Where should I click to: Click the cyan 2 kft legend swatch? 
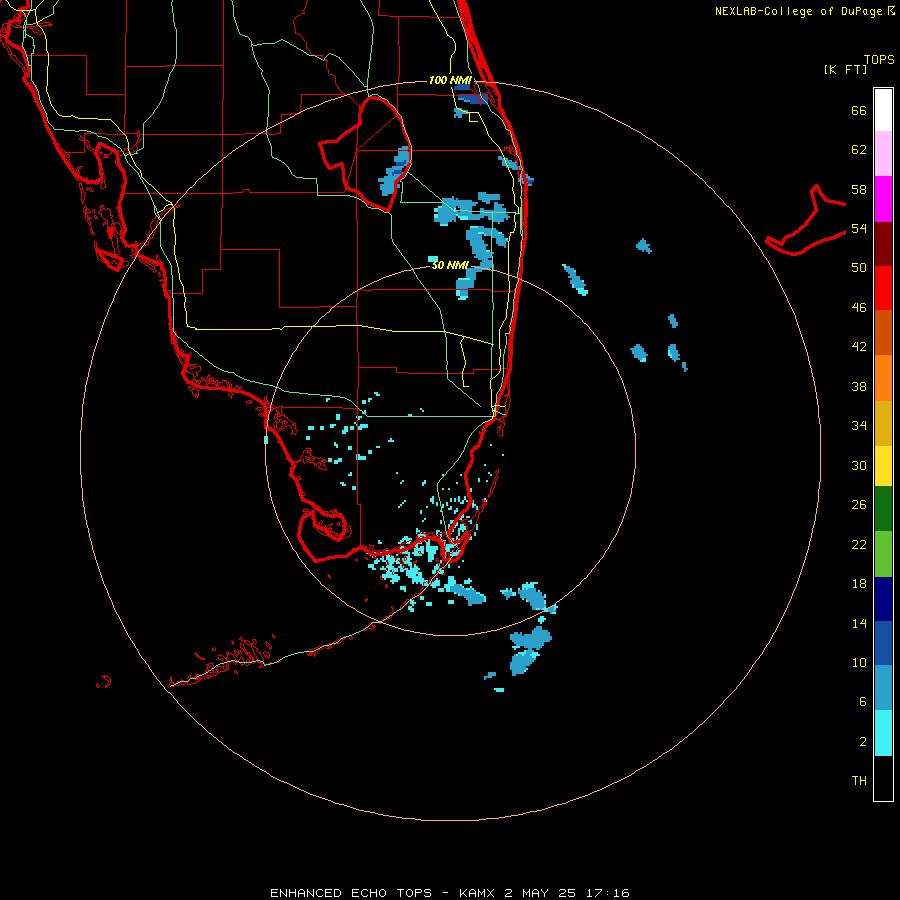(883, 733)
